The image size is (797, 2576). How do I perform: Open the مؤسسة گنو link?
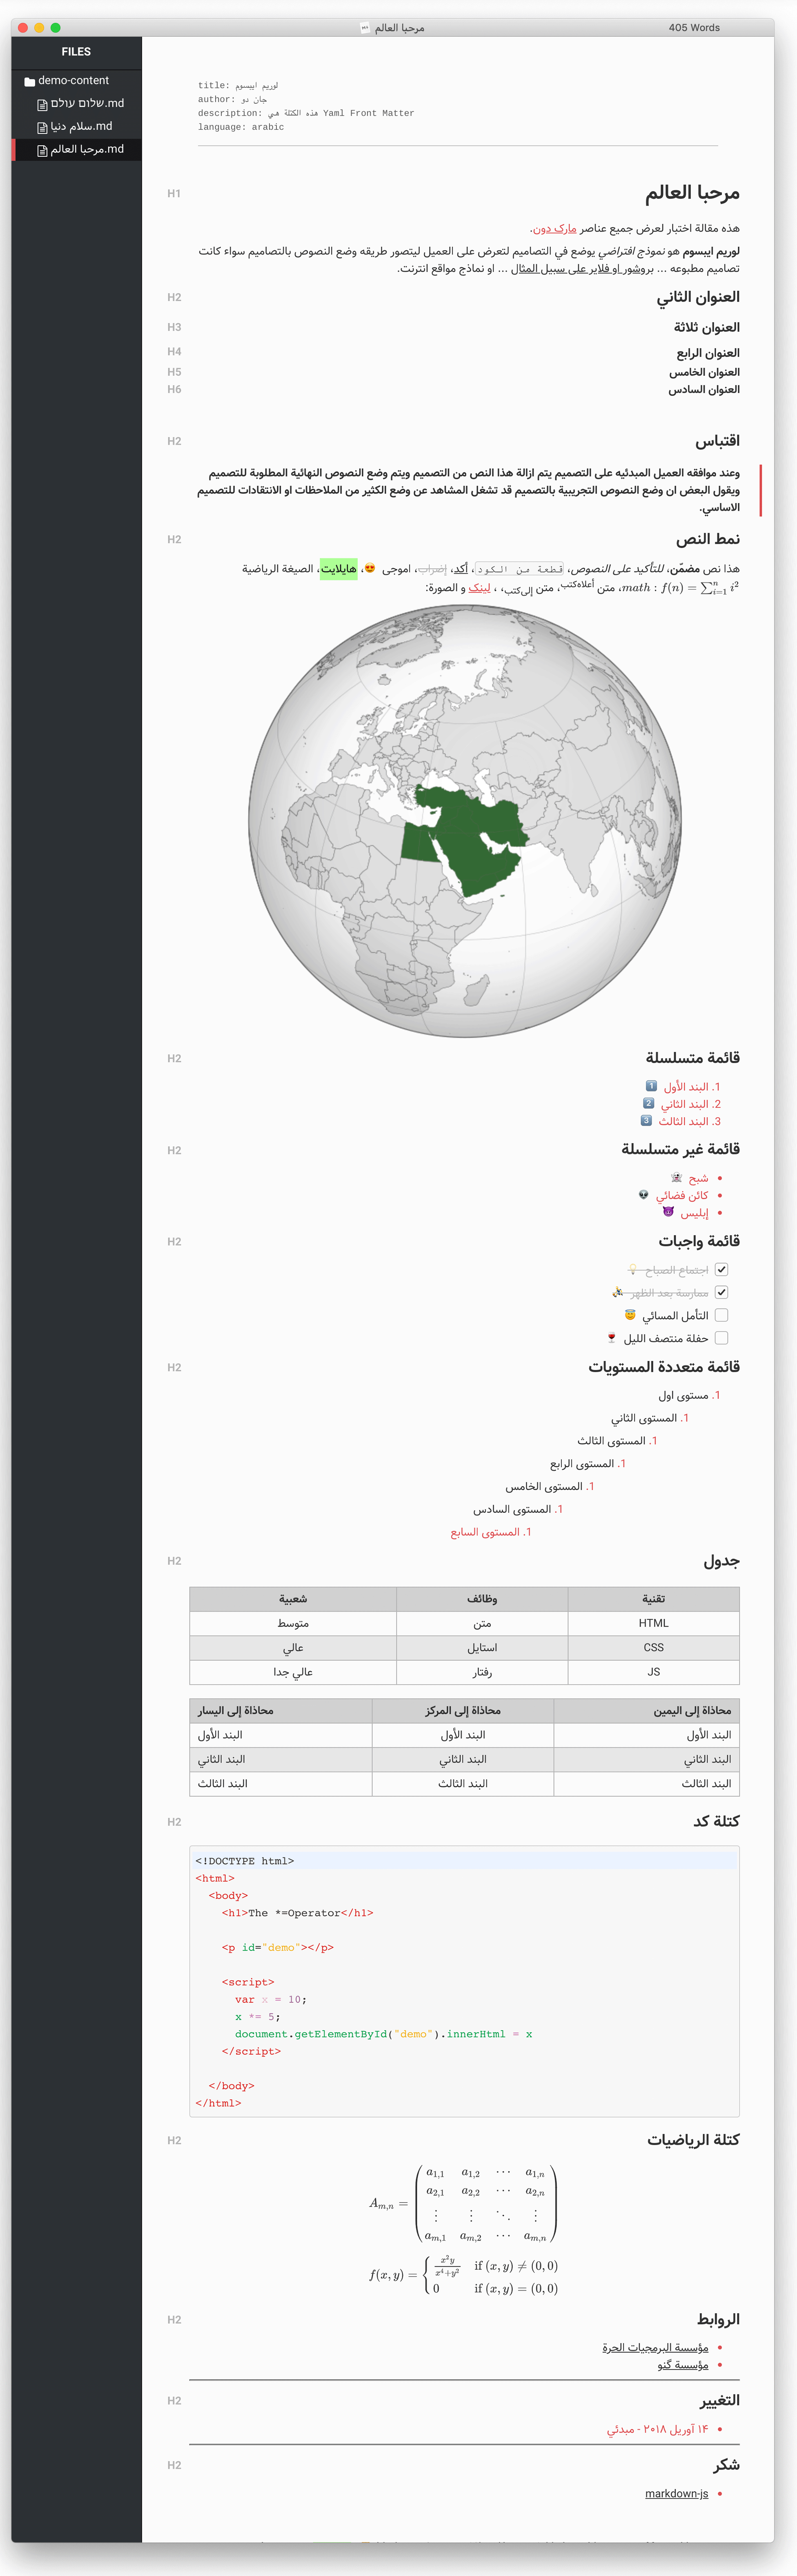(x=683, y=2365)
